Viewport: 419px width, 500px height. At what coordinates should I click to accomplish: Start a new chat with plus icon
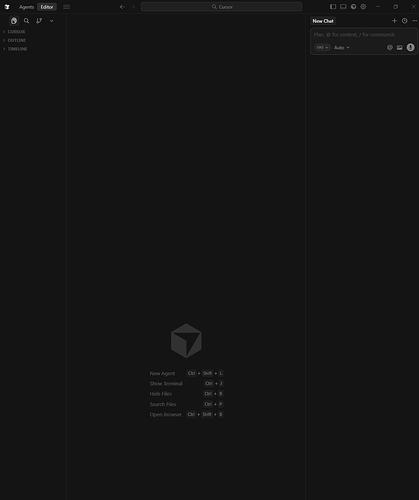[394, 21]
